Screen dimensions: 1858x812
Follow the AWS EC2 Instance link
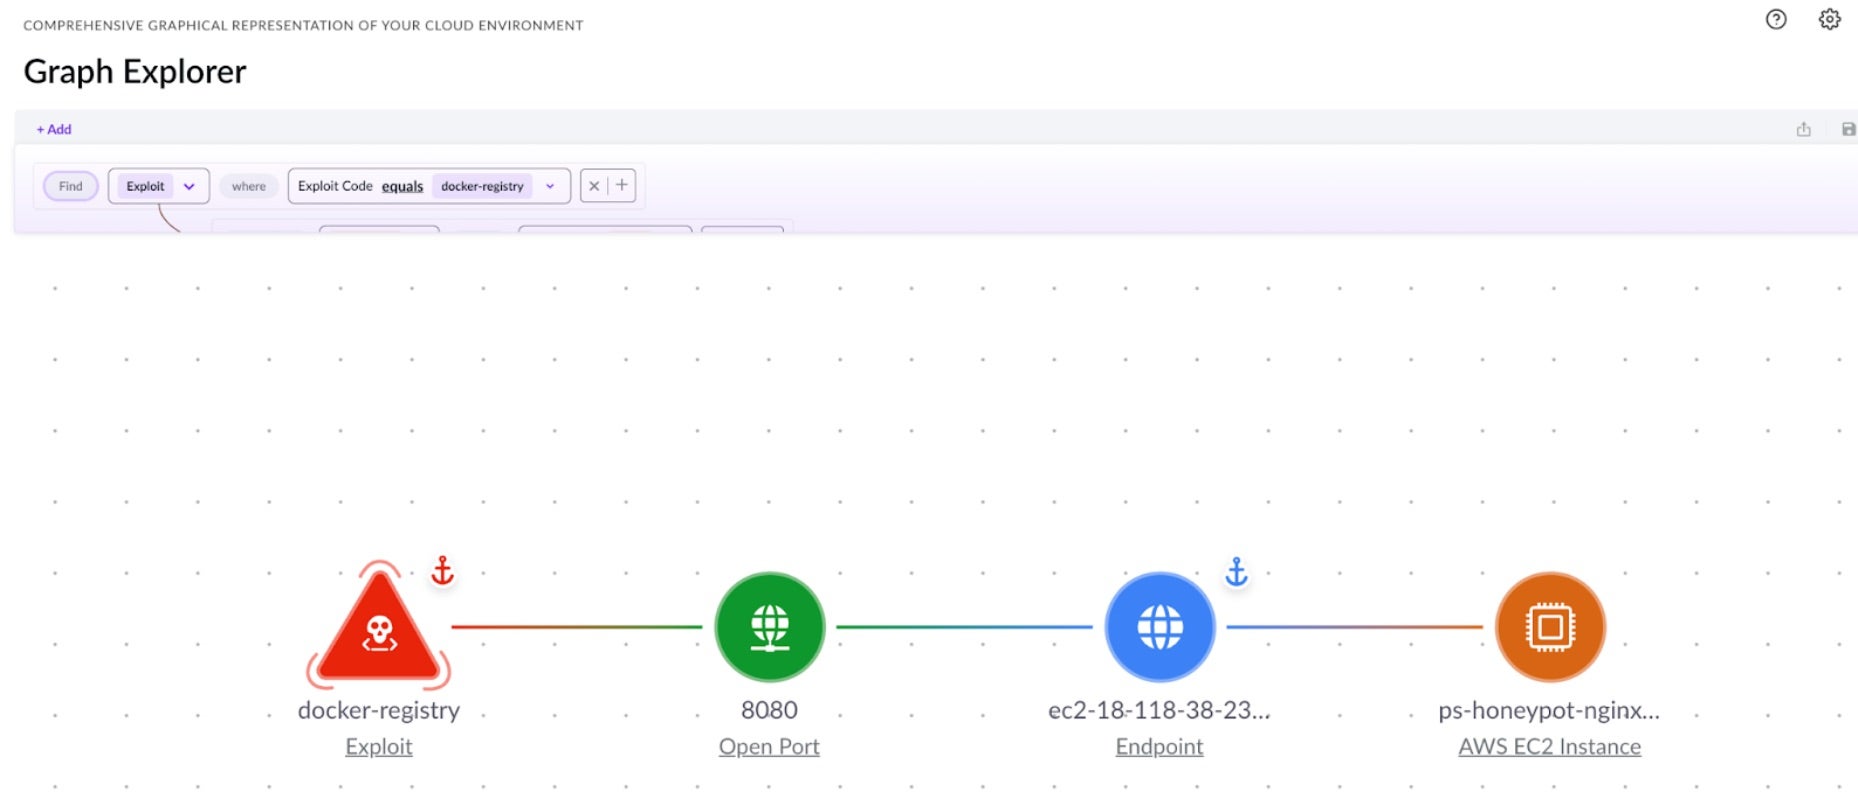(x=1549, y=747)
